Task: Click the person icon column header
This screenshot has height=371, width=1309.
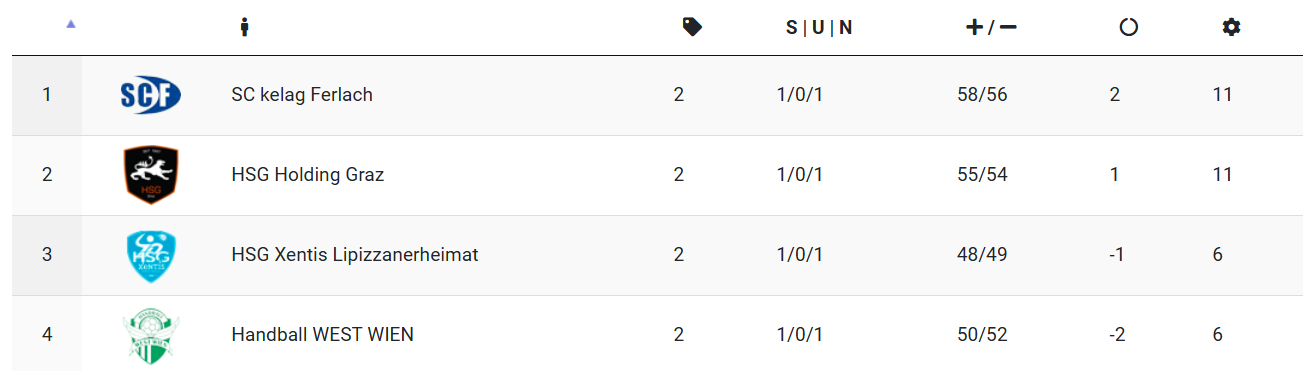Action: [243, 27]
